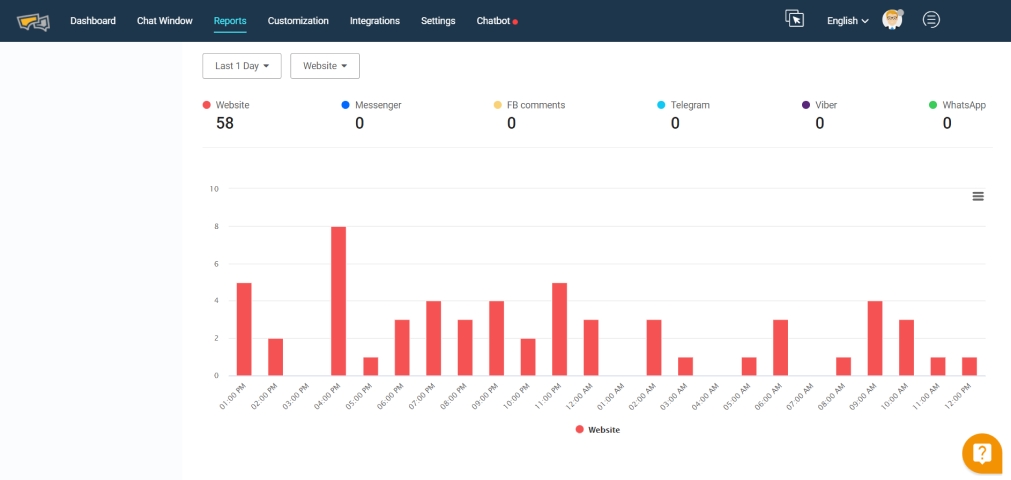Image resolution: width=1011 pixels, height=480 pixels.
Task: Toggle Website series in chart legend
Action: [598, 429]
